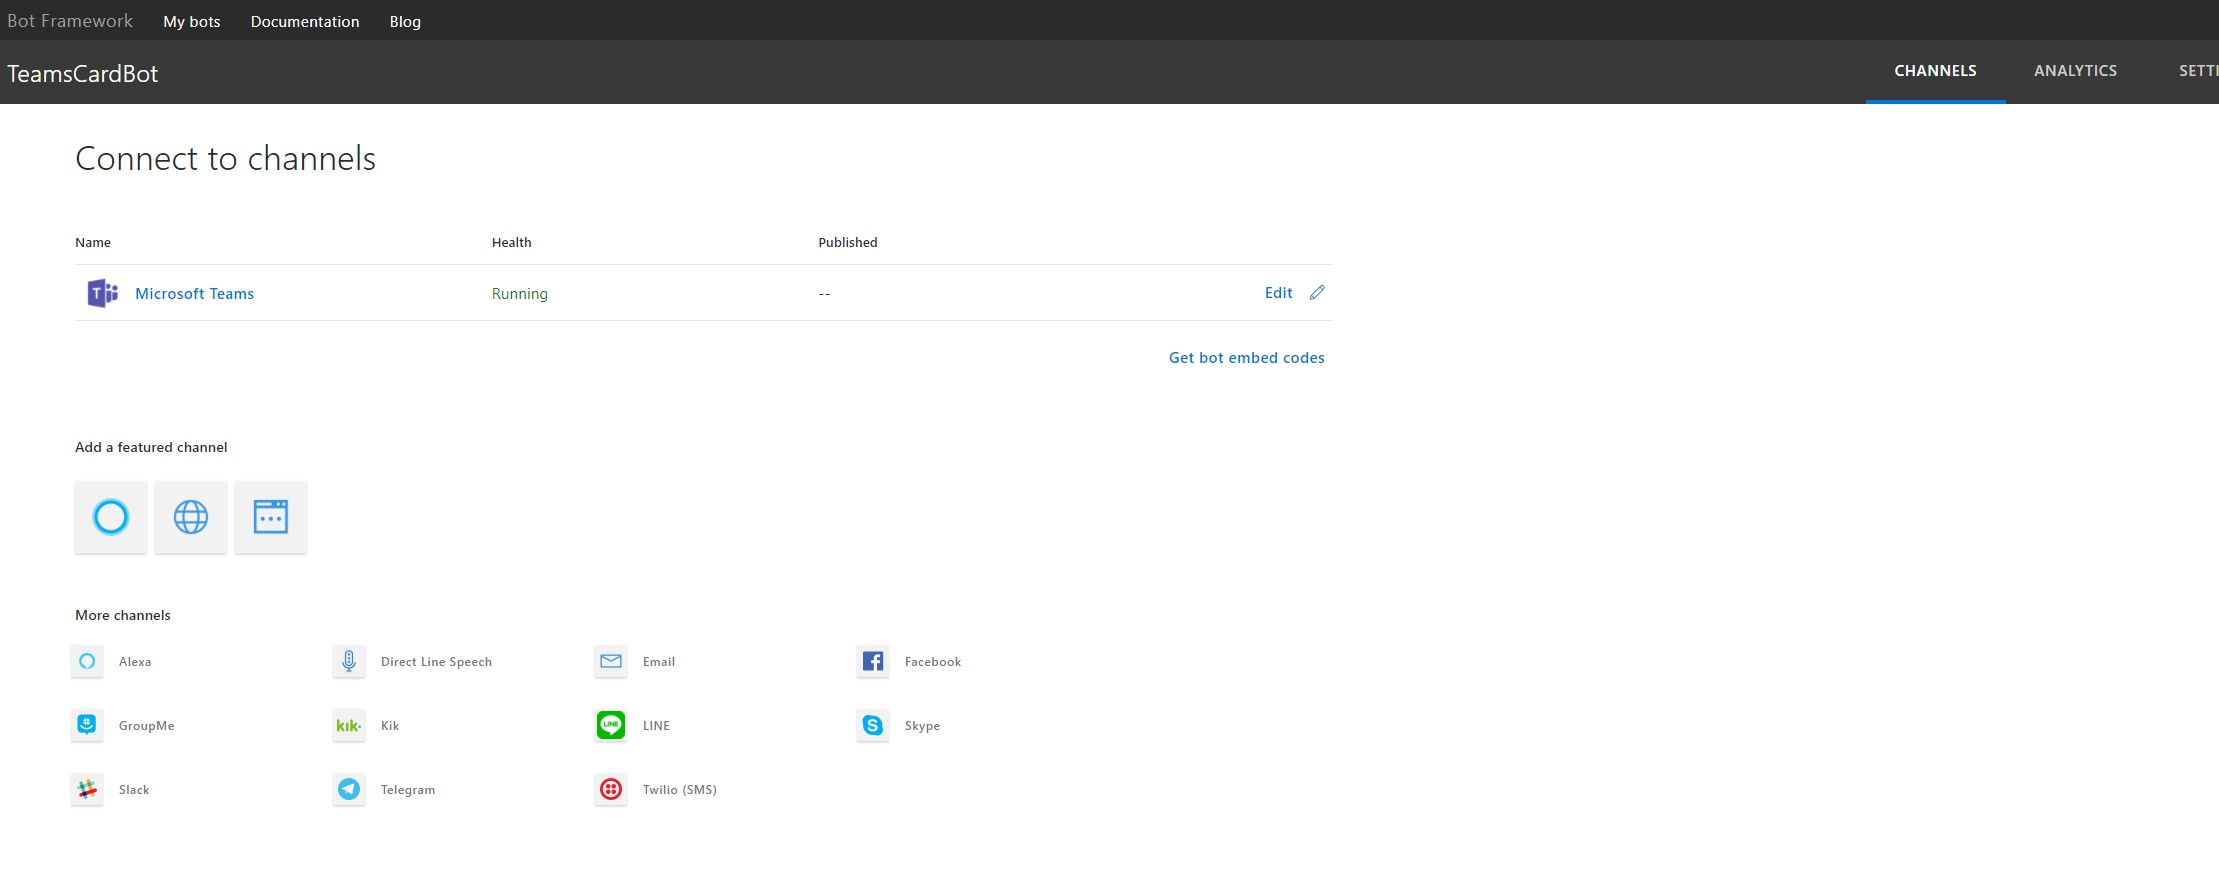2219x889 pixels.
Task: Click the pencil icon beside Edit
Action: [x=1317, y=292]
